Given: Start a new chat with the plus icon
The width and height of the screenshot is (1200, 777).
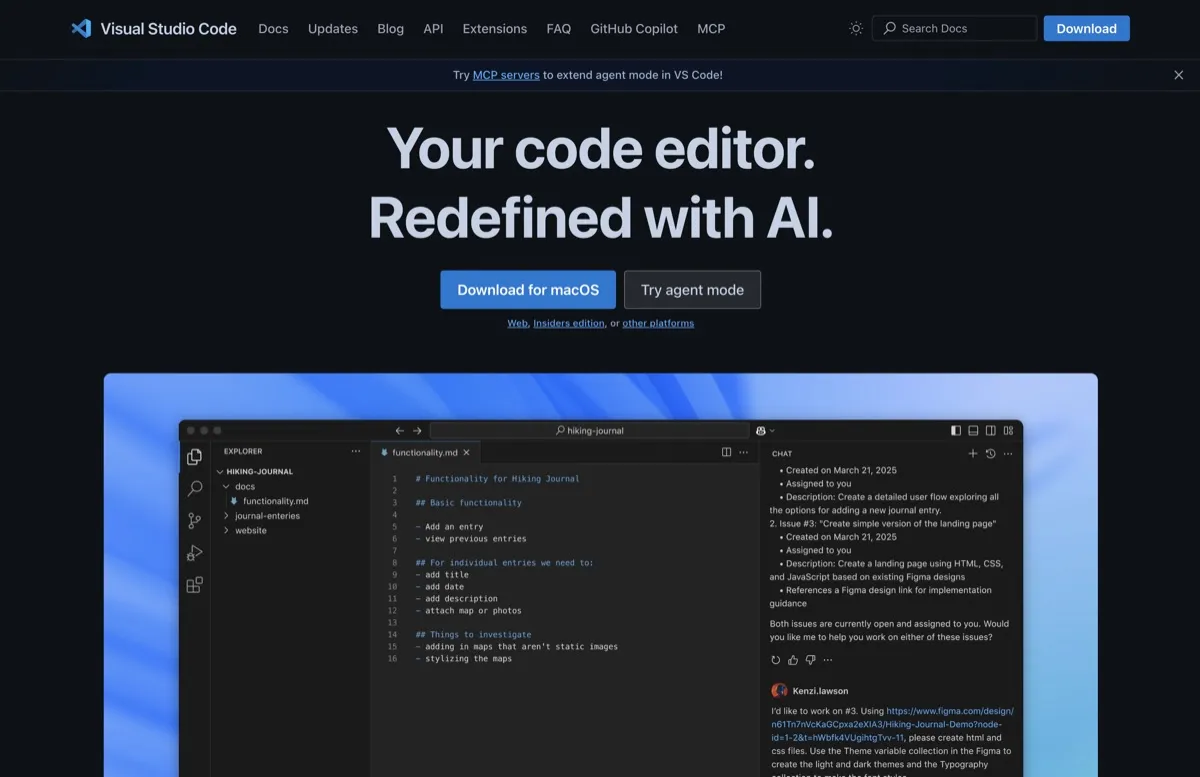Looking at the screenshot, I should coord(973,453).
